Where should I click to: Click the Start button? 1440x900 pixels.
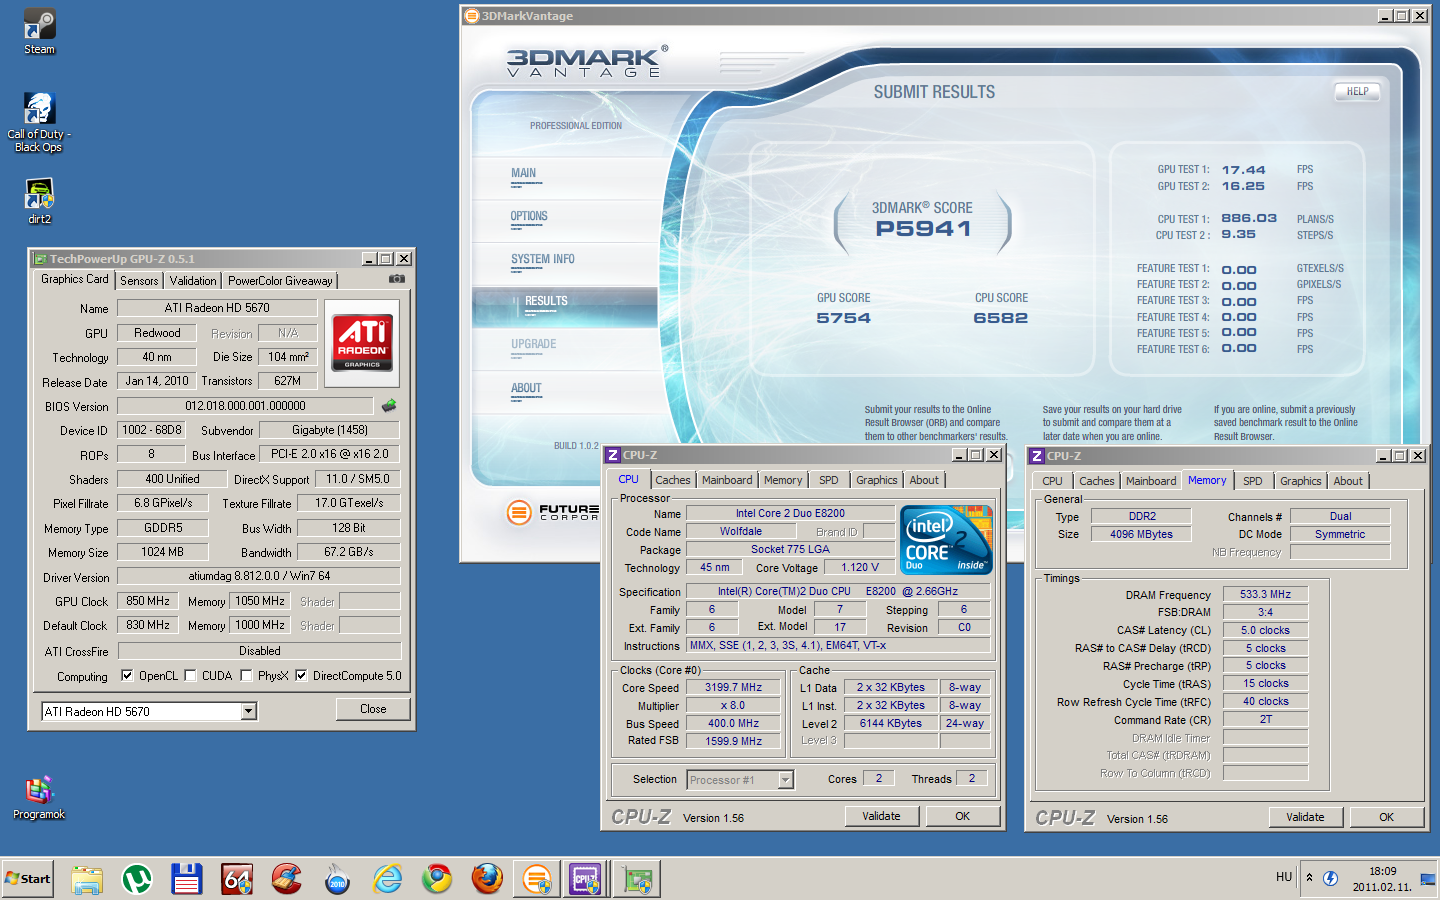[x=27, y=879]
